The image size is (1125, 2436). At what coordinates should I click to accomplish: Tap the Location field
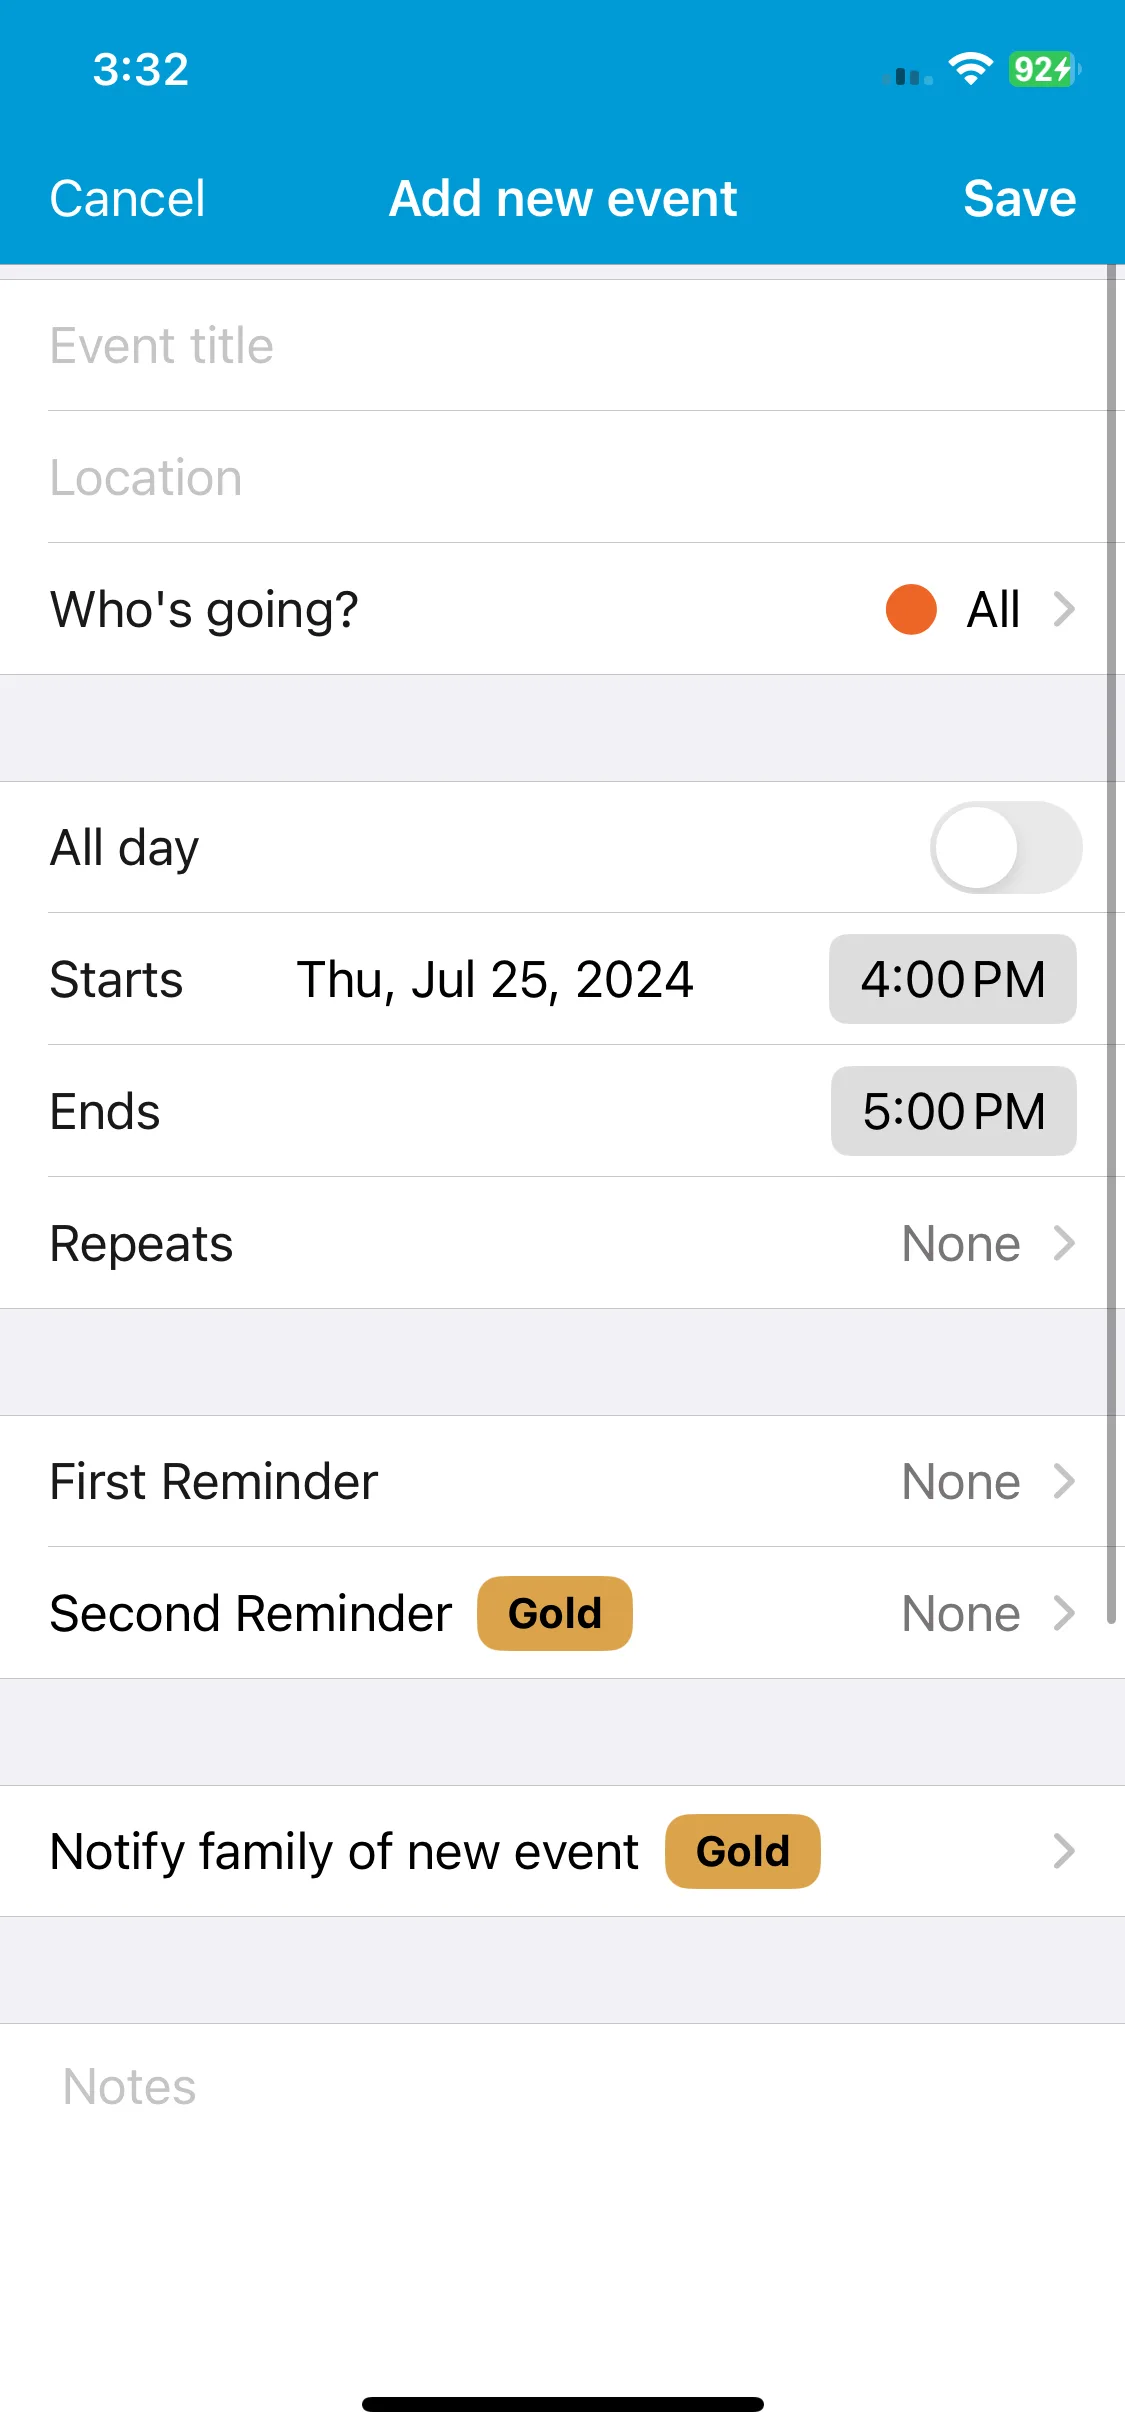pyautogui.click(x=562, y=477)
